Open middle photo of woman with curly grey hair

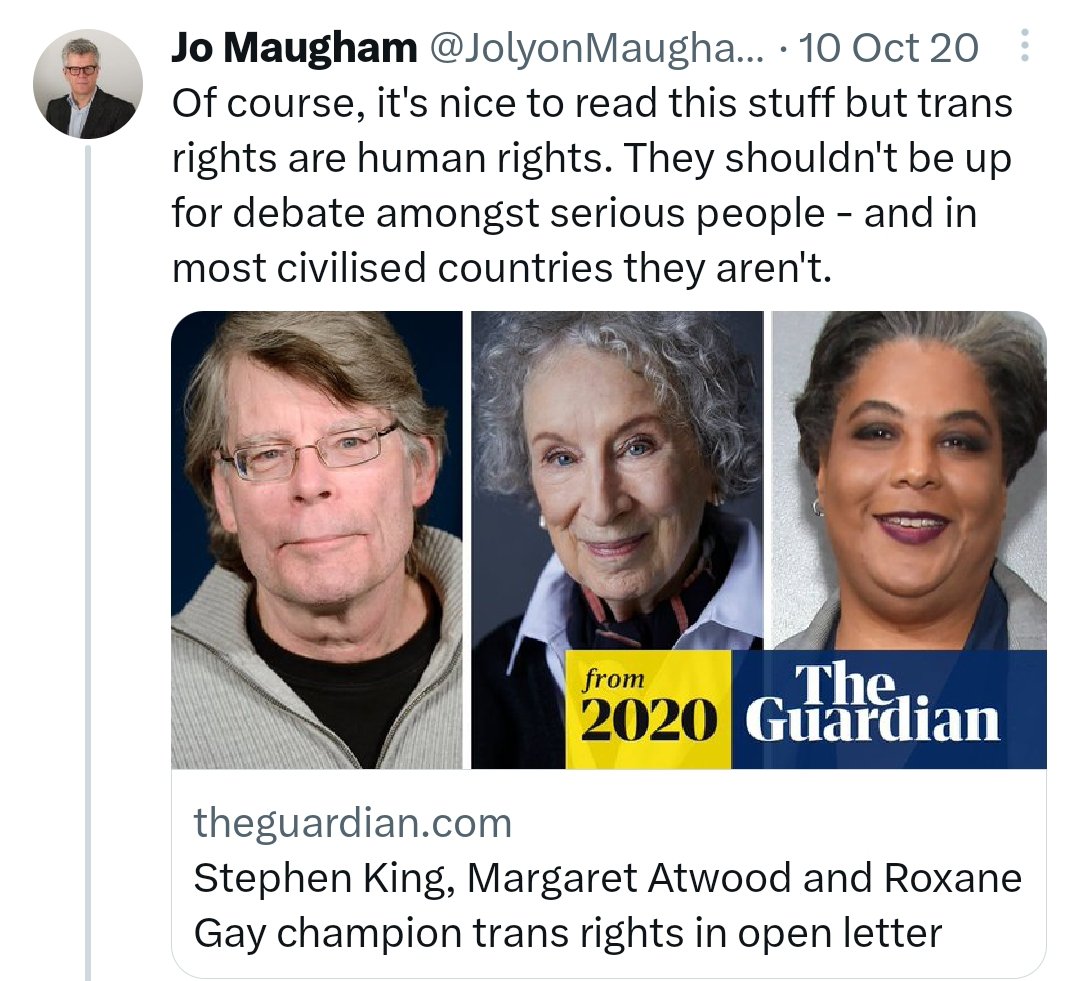point(617,482)
